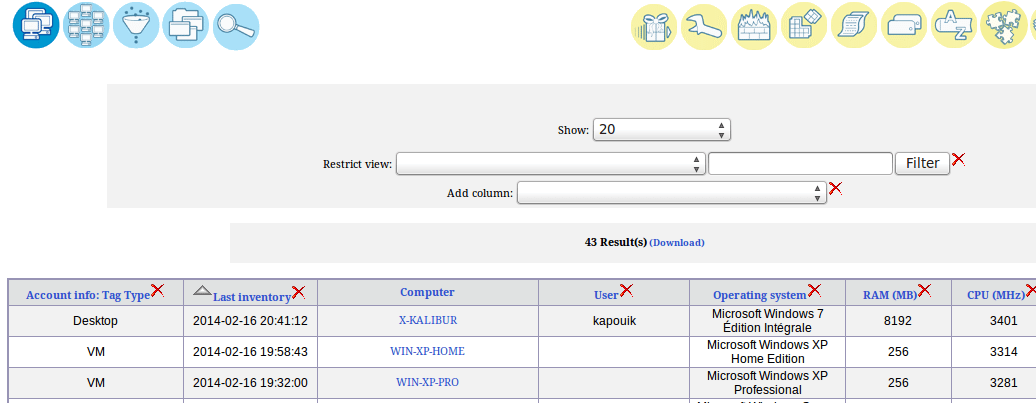1036x403 pixels.
Task: Click date 2014-02-16 19:58:43
Action: coord(250,352)
